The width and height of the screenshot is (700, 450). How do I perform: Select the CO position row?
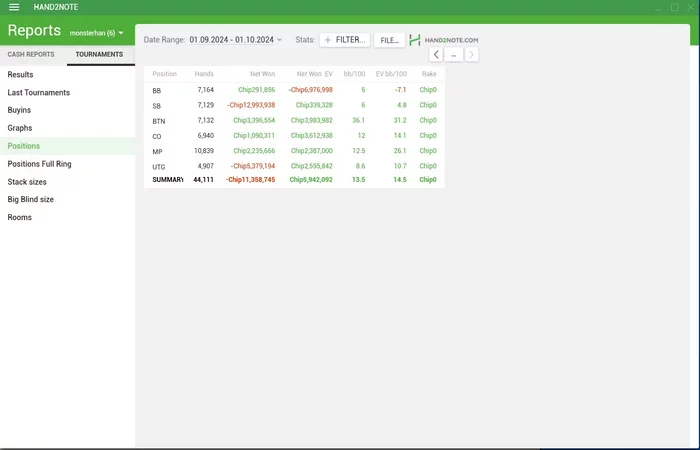point(294,136)
